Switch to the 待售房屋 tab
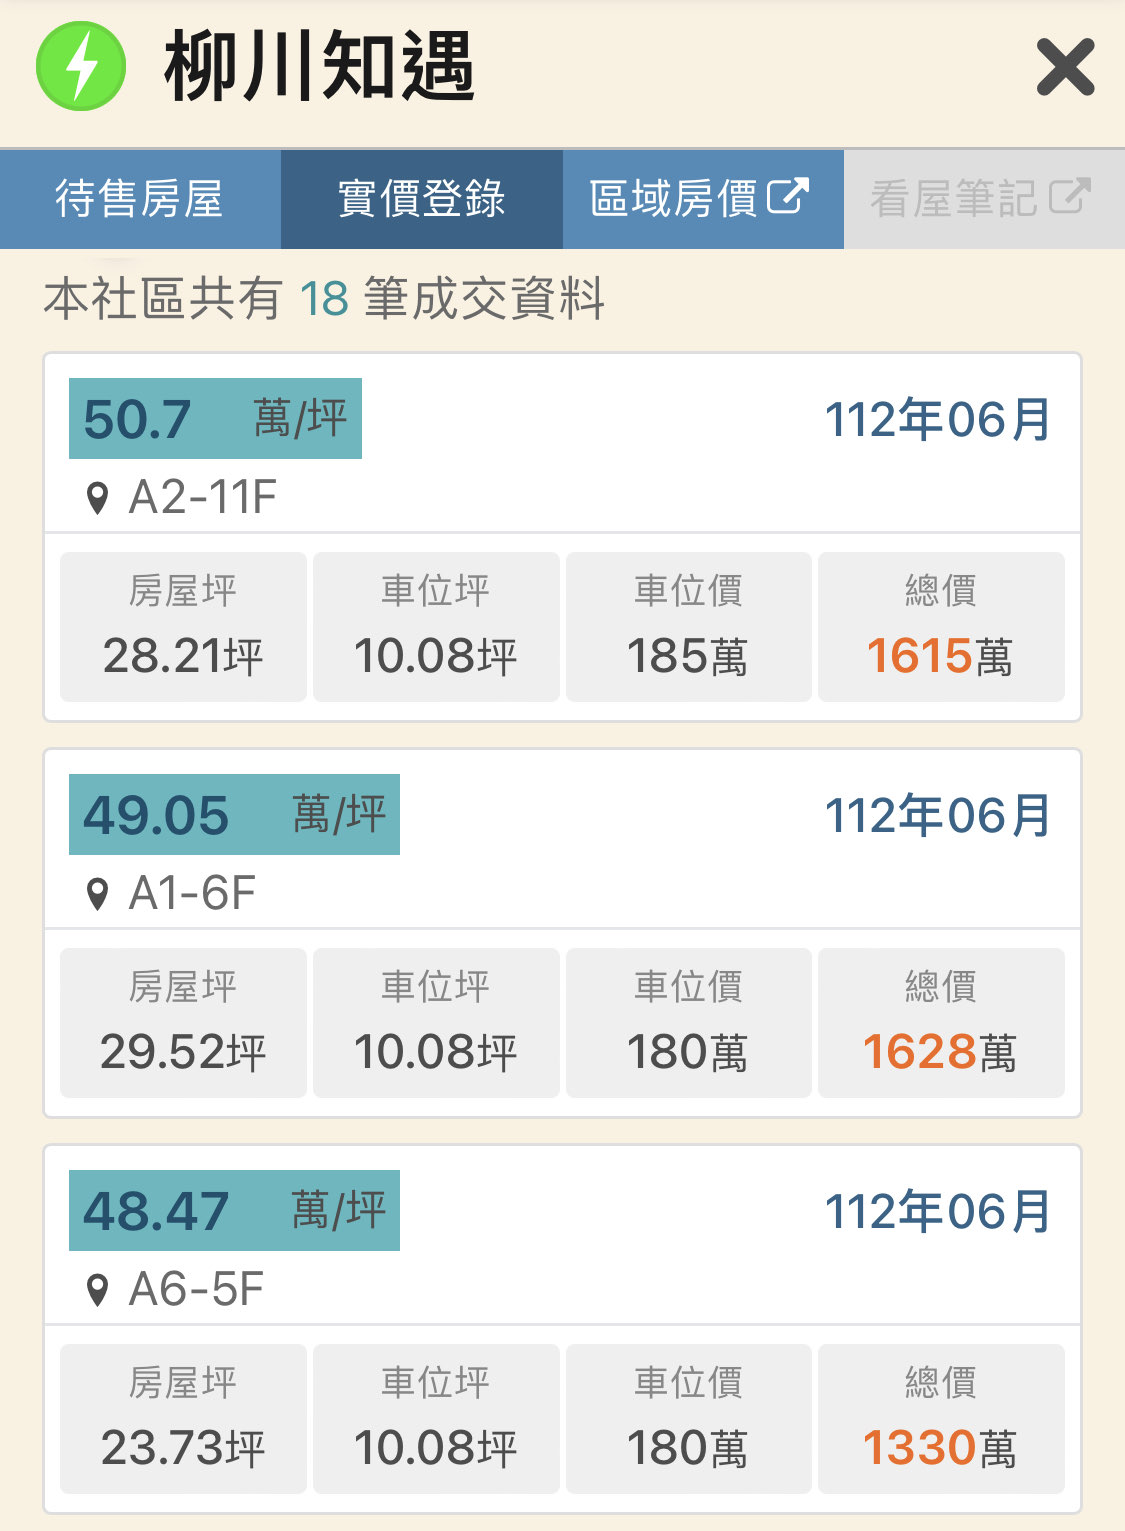Screen dimensions: 1125x1531 point(140,199)
